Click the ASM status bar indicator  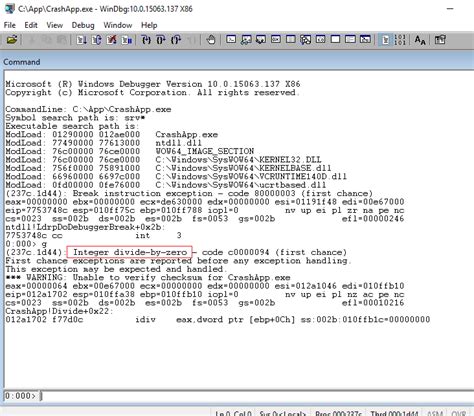pyautogui.click(x=435, y=413)
